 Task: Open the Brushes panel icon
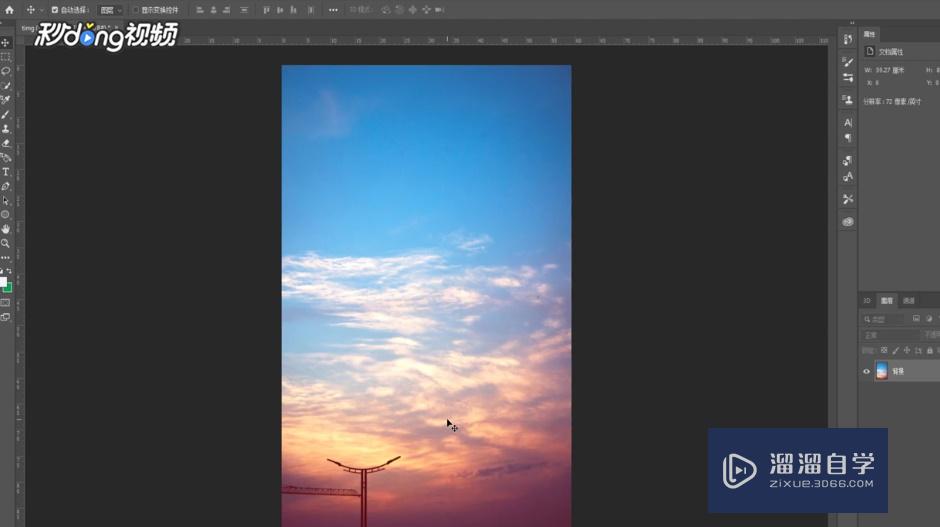point(848,62)
